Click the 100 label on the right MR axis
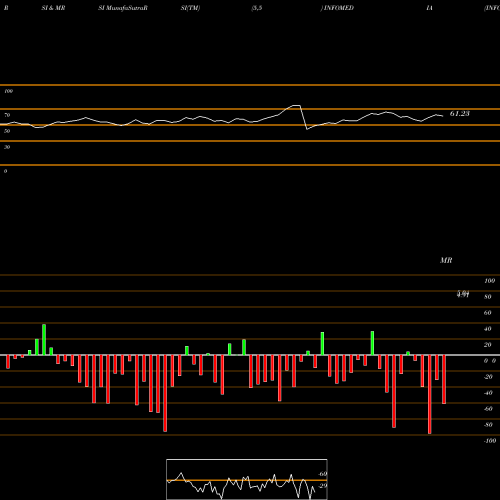 coord(489,281)
